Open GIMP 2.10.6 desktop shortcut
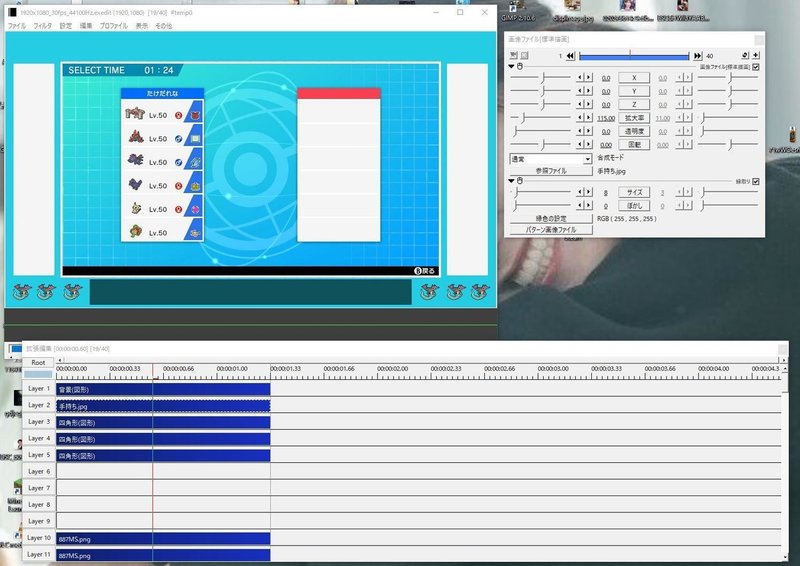The image size is (800, 566). click(x=517, y=12)
